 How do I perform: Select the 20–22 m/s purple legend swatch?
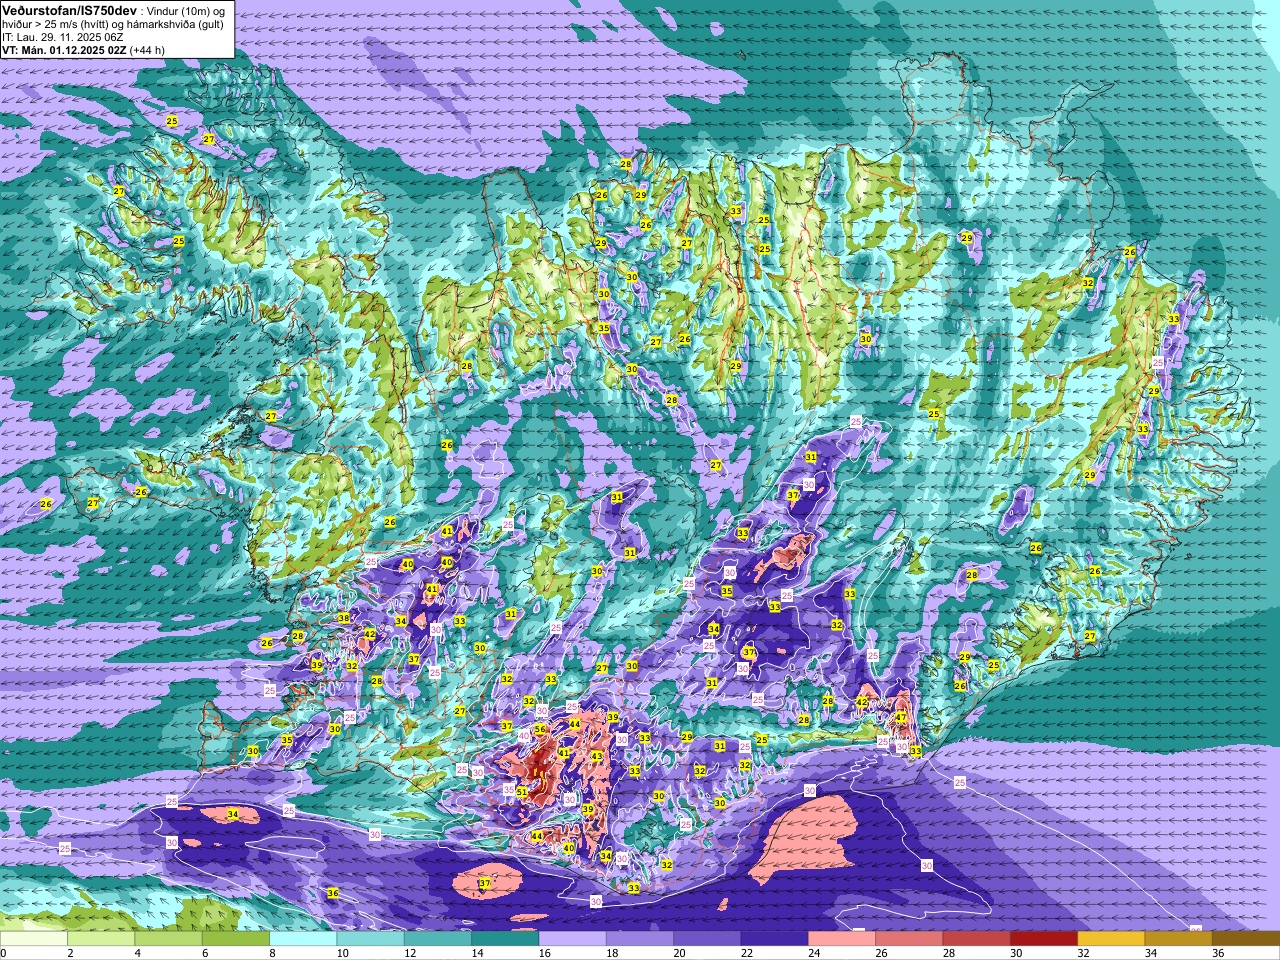pos(707,939)
